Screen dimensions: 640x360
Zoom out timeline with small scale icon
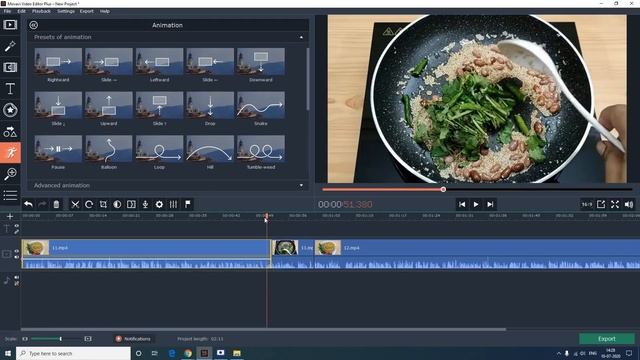point(25,339)
